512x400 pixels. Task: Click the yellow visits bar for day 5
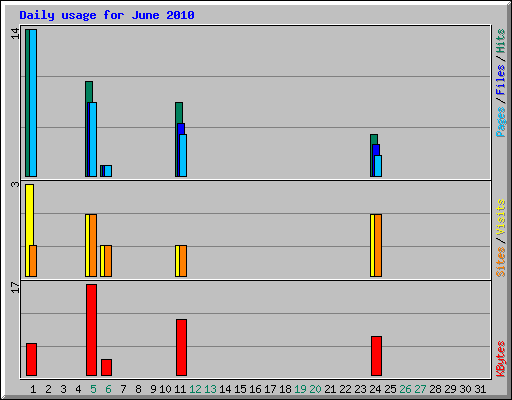click(87, 245)
